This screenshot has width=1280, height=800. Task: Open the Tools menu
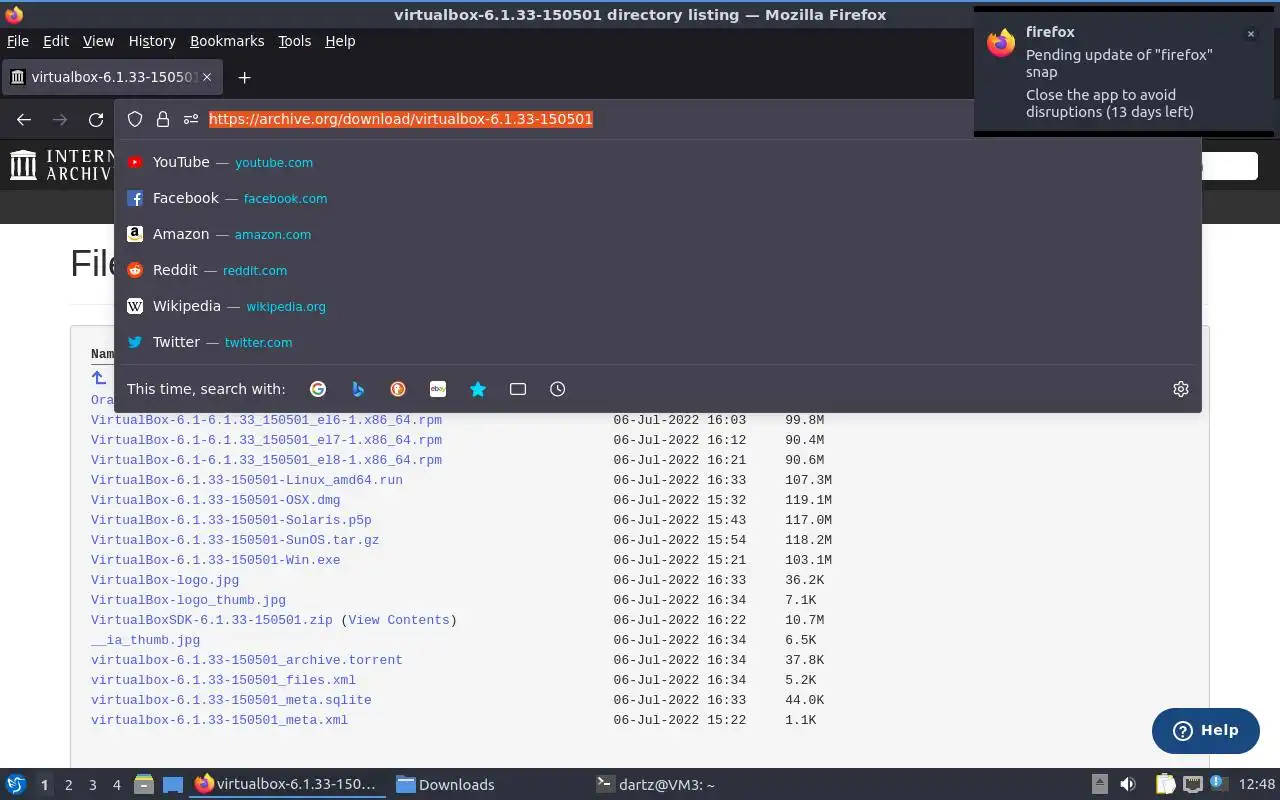(295, 41)
